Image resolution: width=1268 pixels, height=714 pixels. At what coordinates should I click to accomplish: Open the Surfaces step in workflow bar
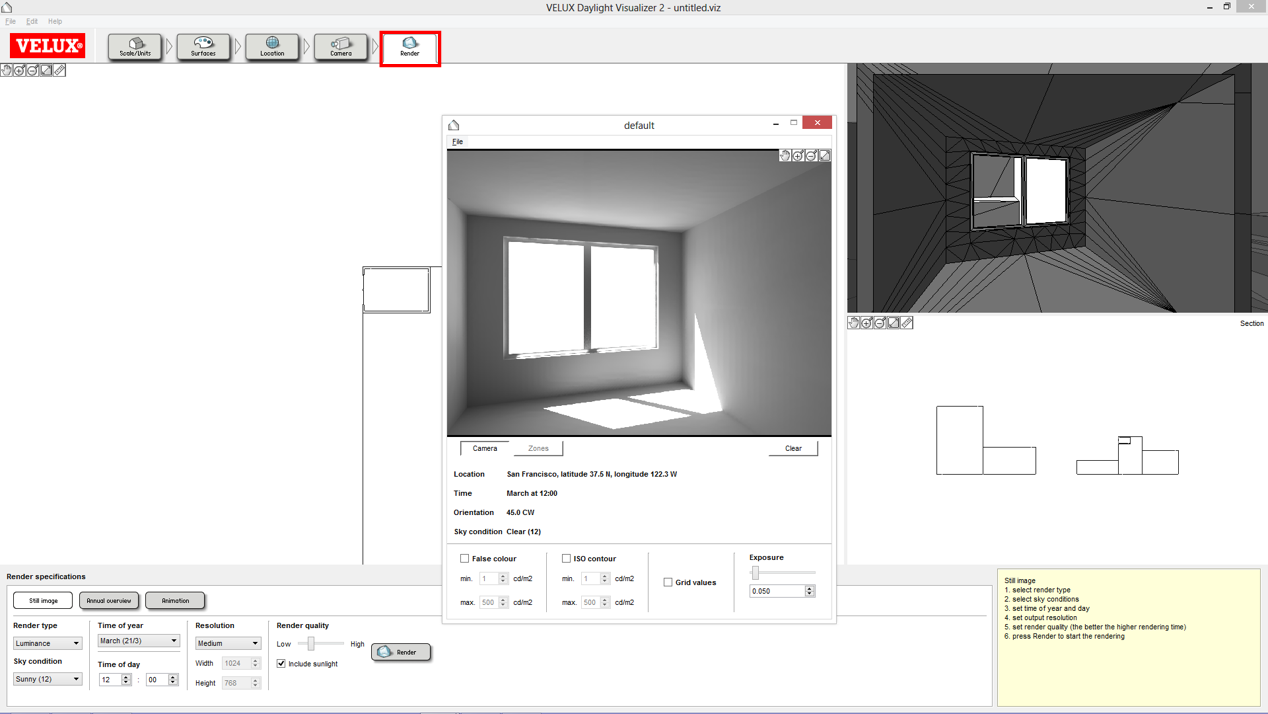tap(203, 46)
